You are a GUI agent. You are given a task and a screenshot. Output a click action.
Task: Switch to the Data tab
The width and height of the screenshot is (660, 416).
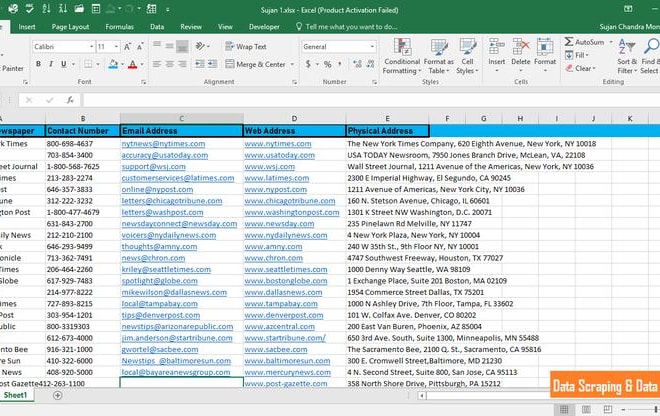click(157, 27)
